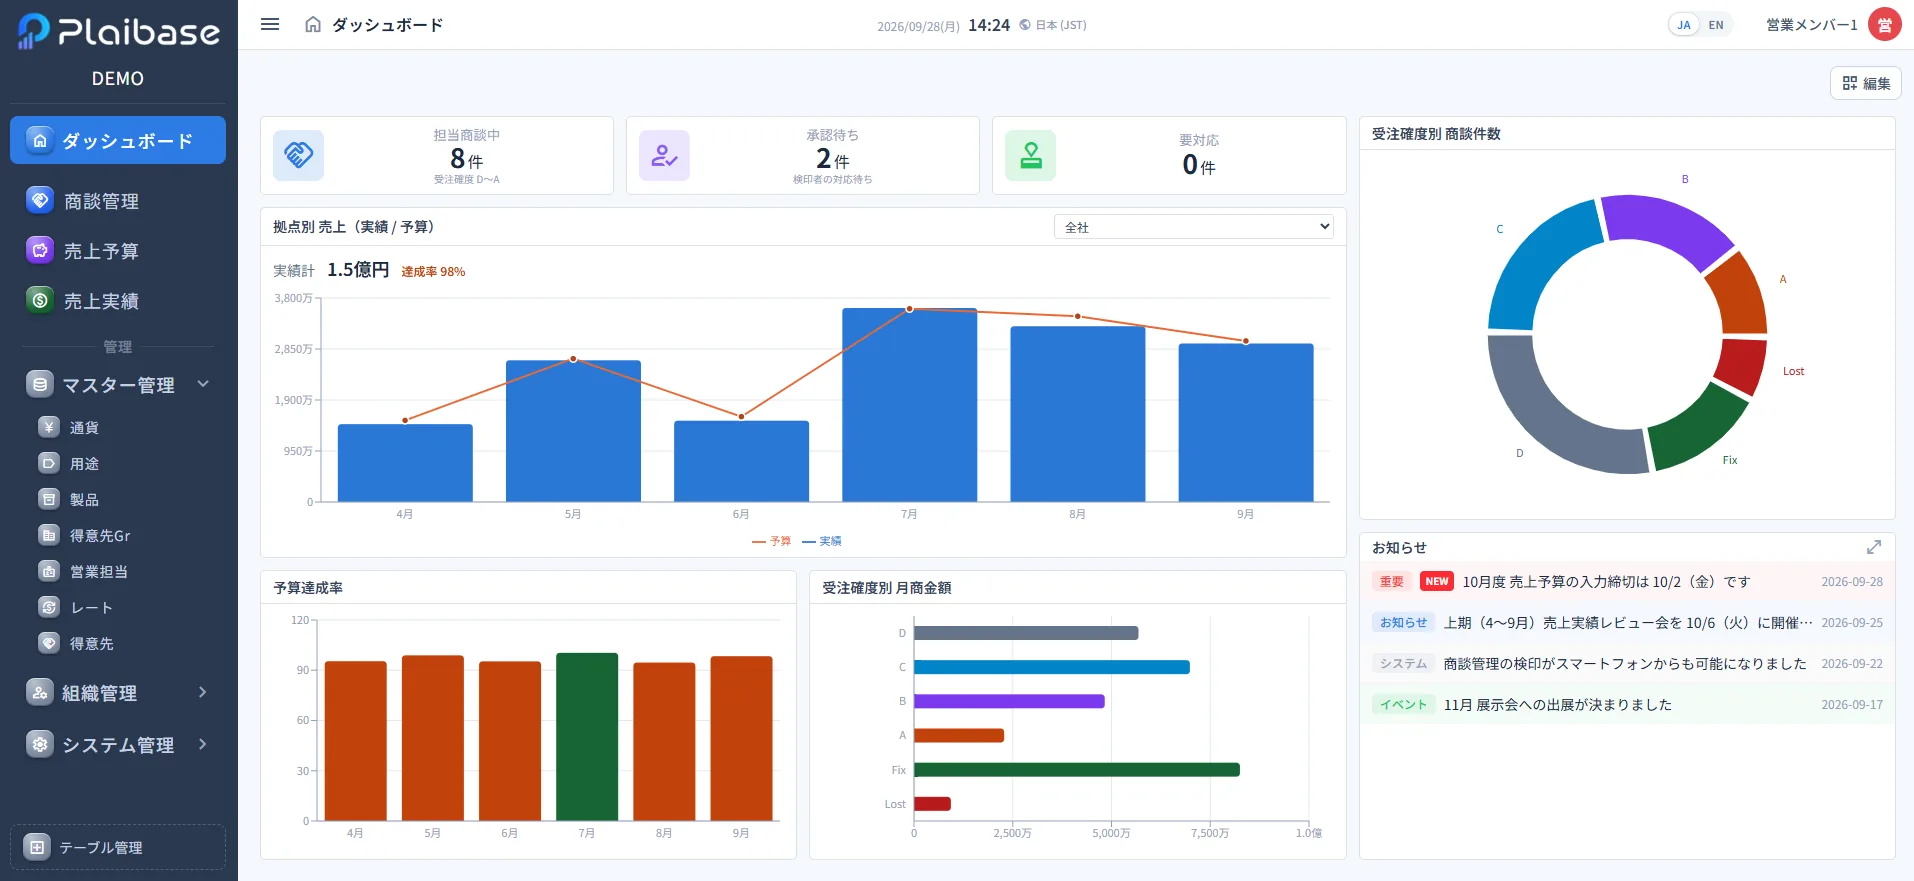Expand the お知らせ panel with the arrow icon

pyautogui.click(x=1873, y=547)
